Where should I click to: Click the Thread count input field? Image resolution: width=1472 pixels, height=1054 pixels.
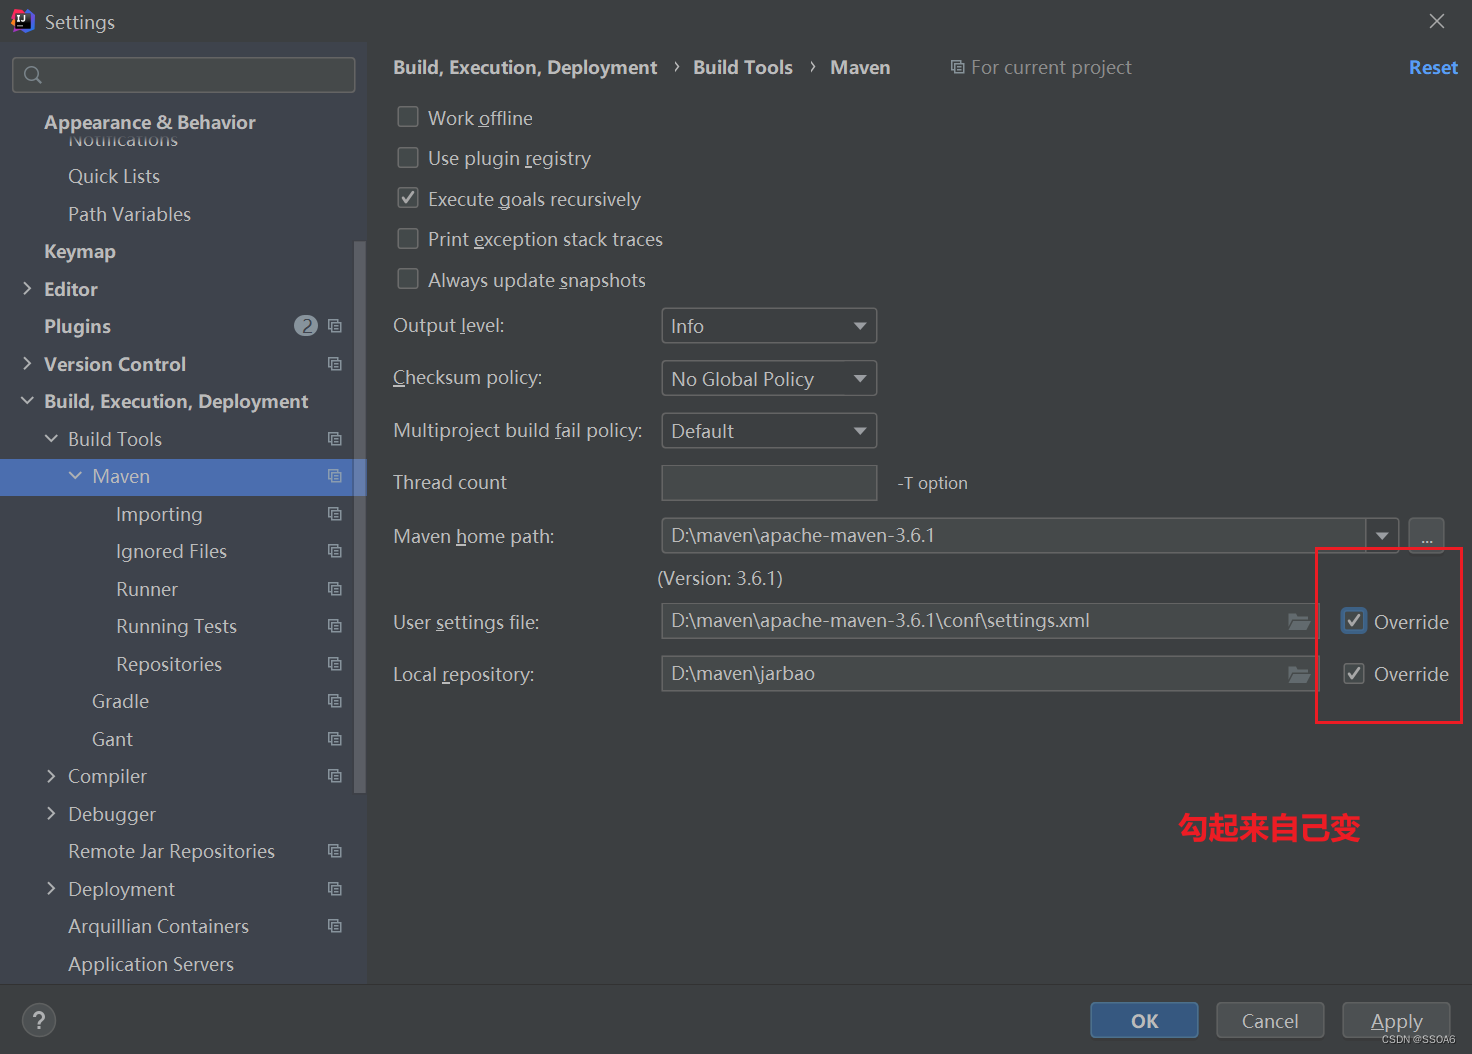769,483
